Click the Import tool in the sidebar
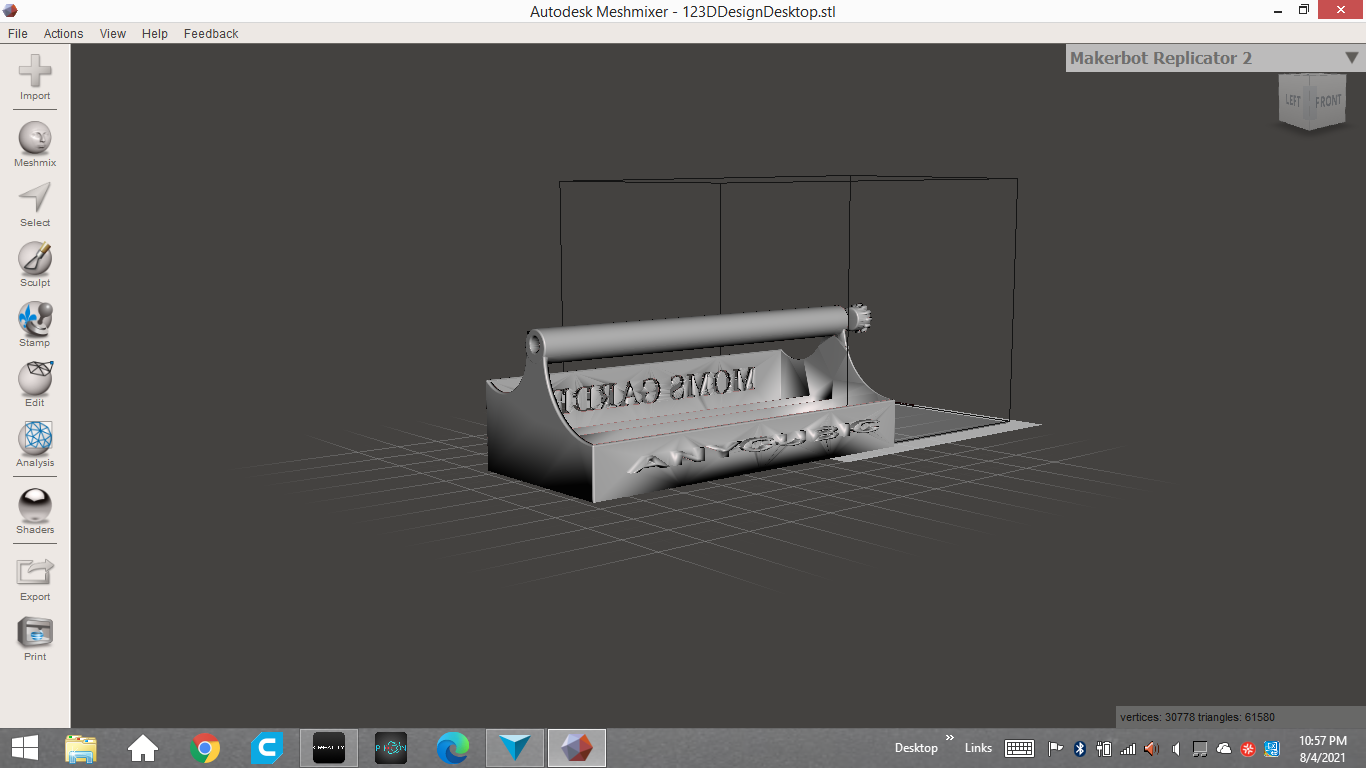The width and height of the screenshot is (1366, 768). 35,78
